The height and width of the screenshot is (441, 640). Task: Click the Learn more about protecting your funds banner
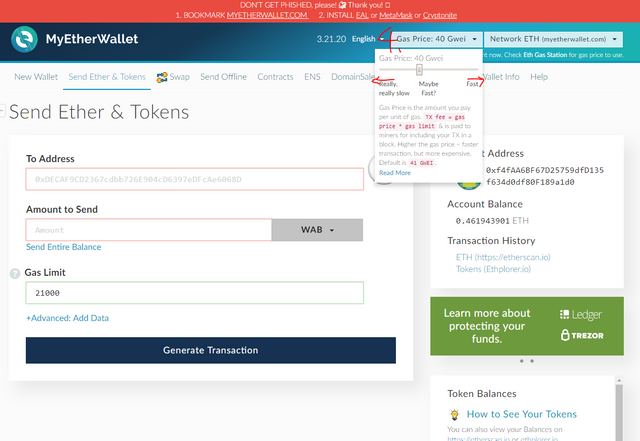tap(527, 326)
